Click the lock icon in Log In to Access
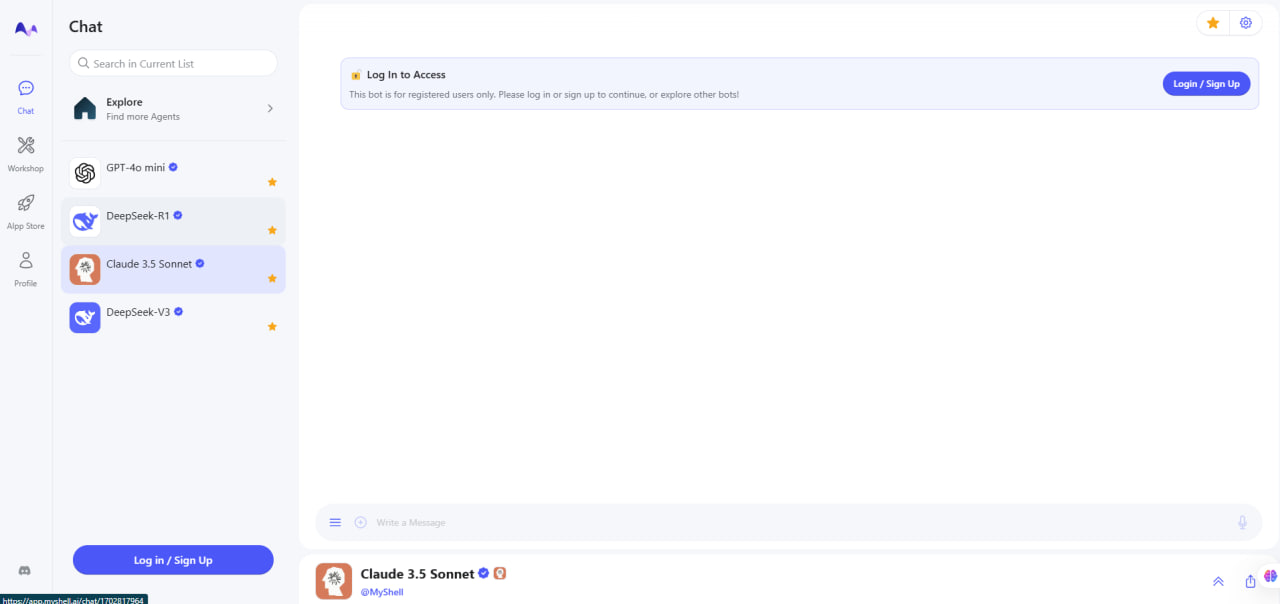The image size is (1280, 604). point(356,75)
